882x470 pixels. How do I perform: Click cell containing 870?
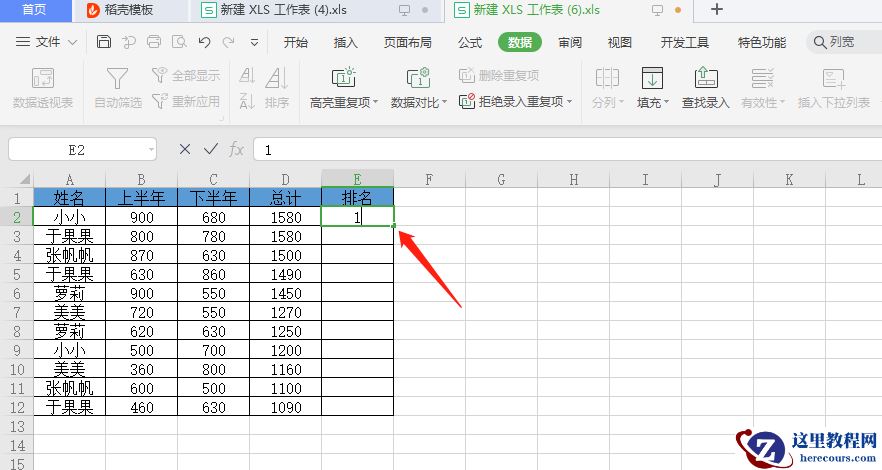click(141, 255)
